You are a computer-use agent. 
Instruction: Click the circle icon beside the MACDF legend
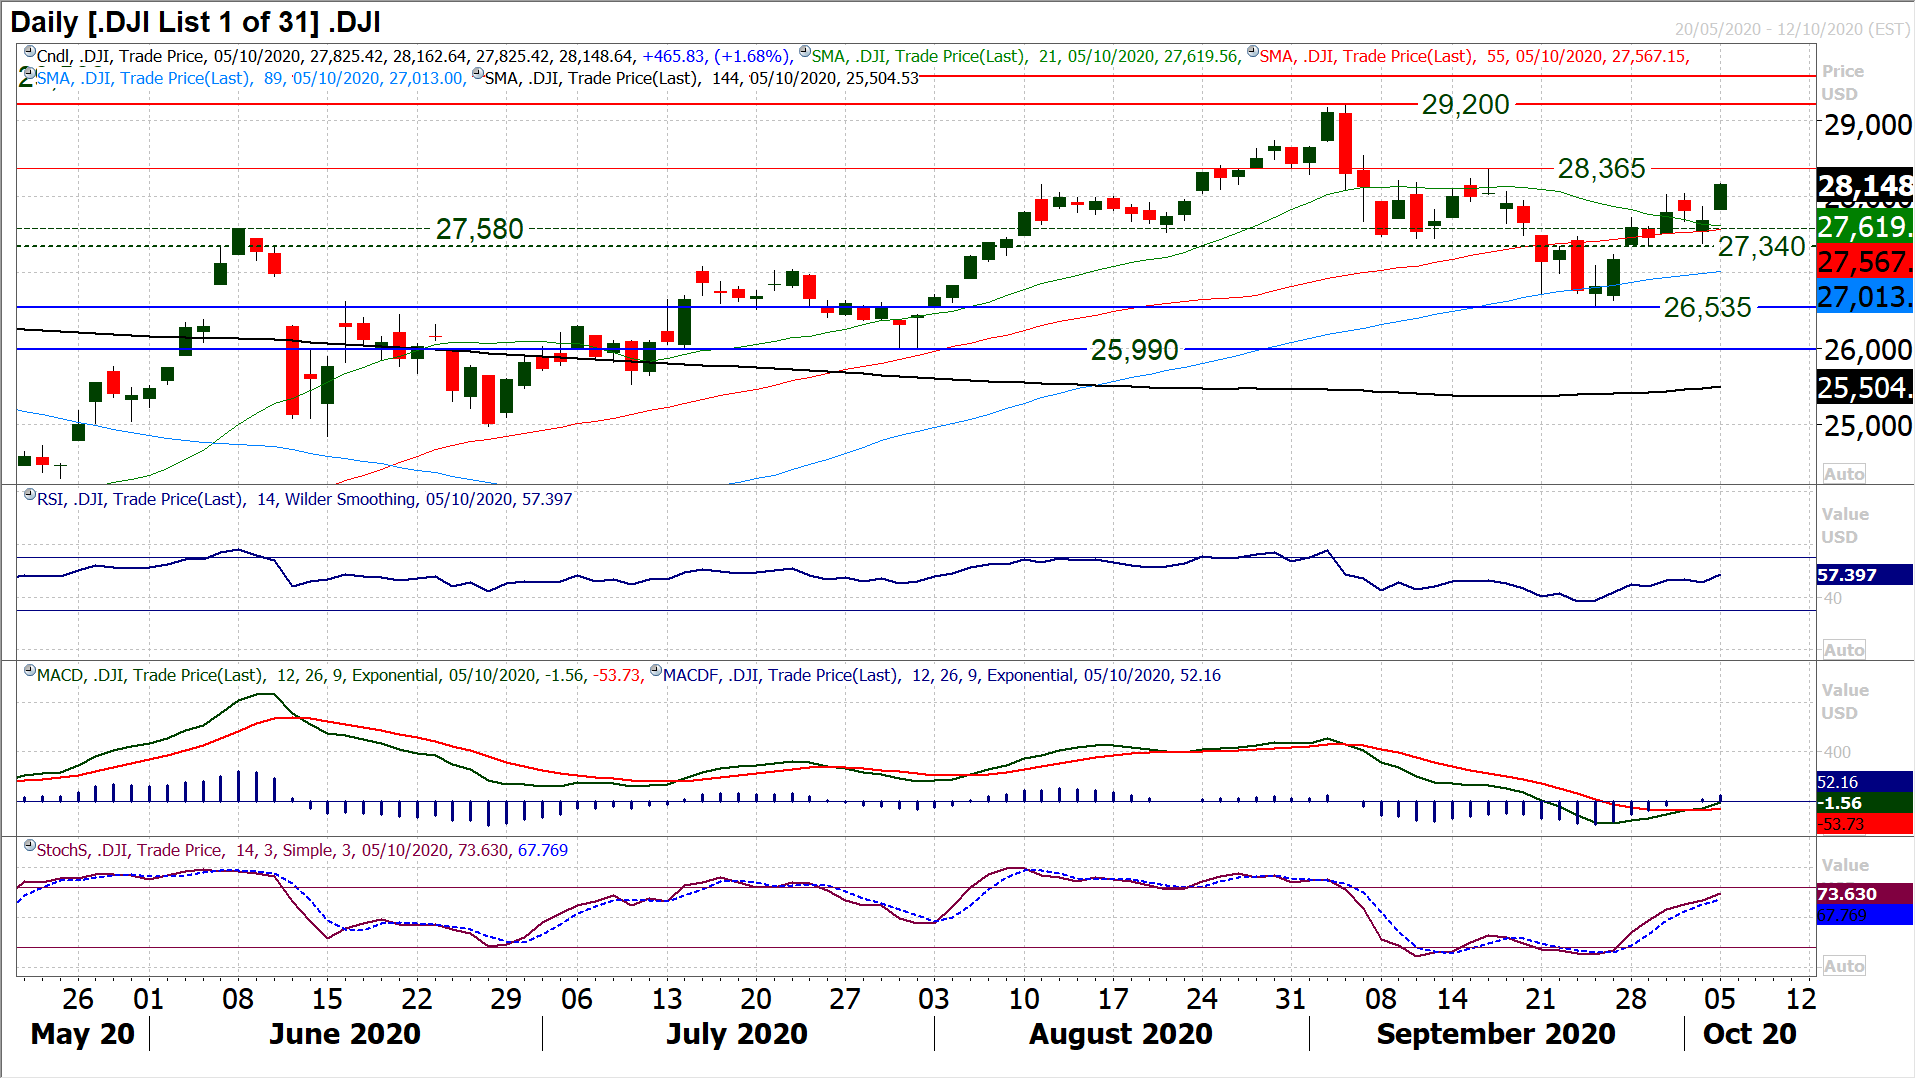(655, 671)
